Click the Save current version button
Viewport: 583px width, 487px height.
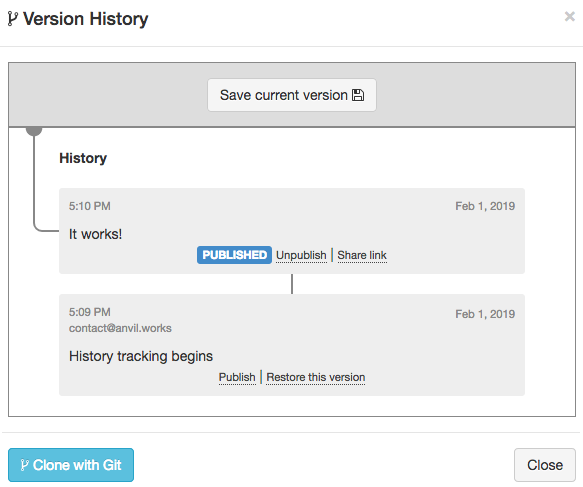(292, 95)
